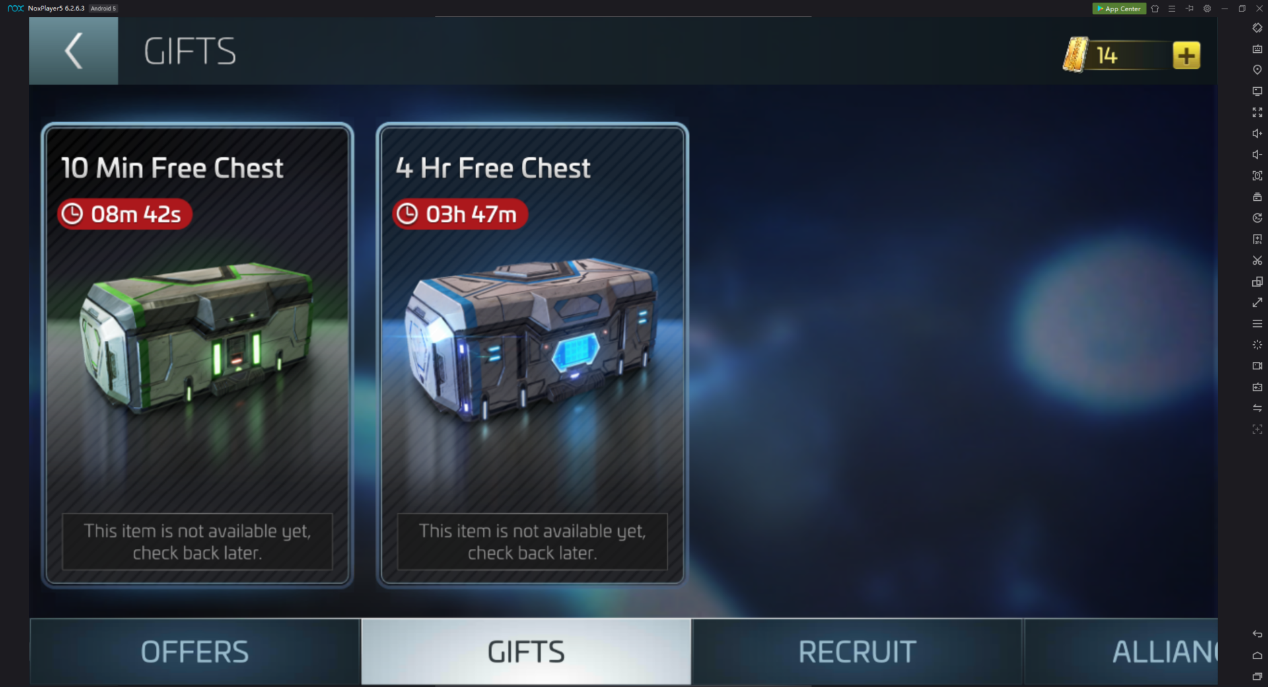Viewport: 1268px width, 687px height.
Task: Open the ALLIANCE tab
Action: pos(1121,652)
